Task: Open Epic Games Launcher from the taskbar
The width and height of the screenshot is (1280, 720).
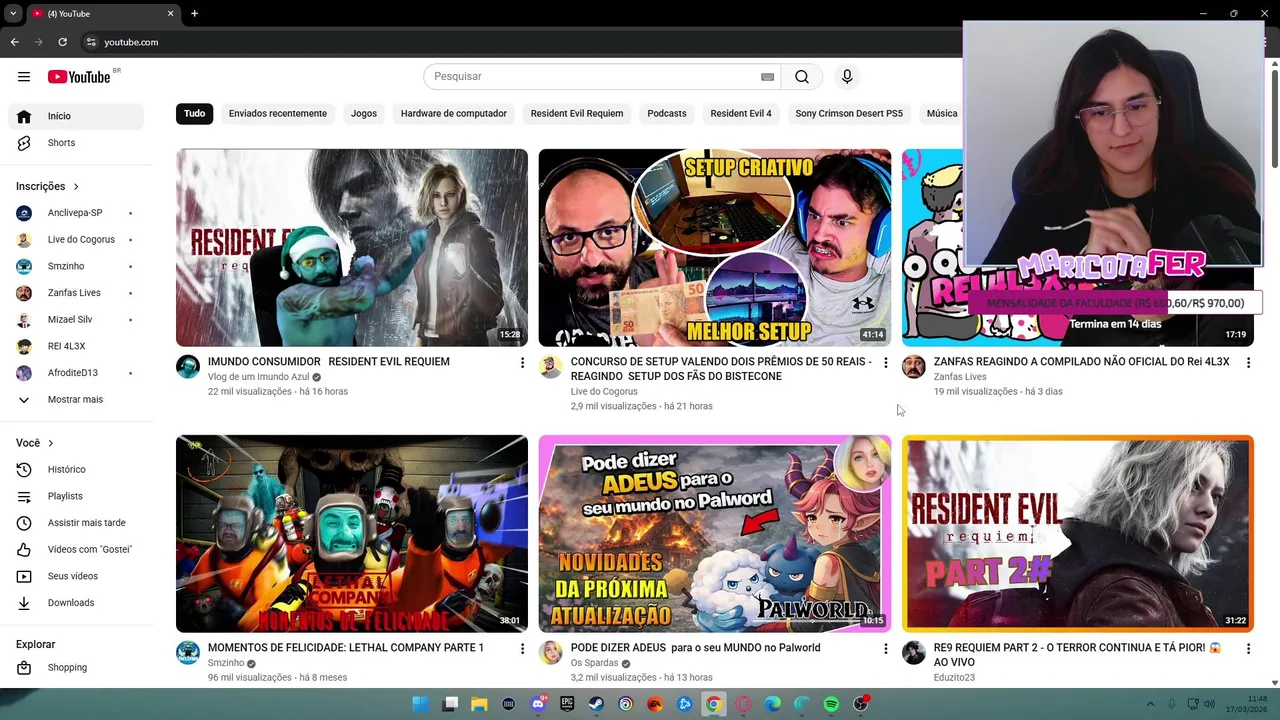Action: [x=567, y=705]
